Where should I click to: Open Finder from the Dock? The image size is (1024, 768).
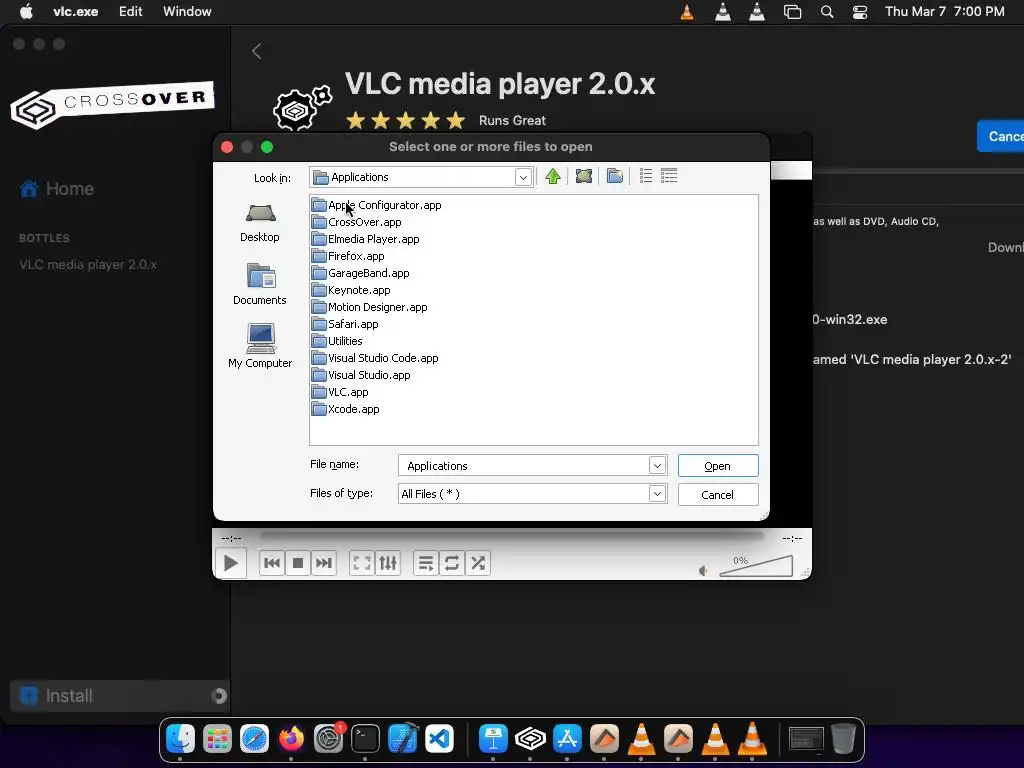(180, 739)
